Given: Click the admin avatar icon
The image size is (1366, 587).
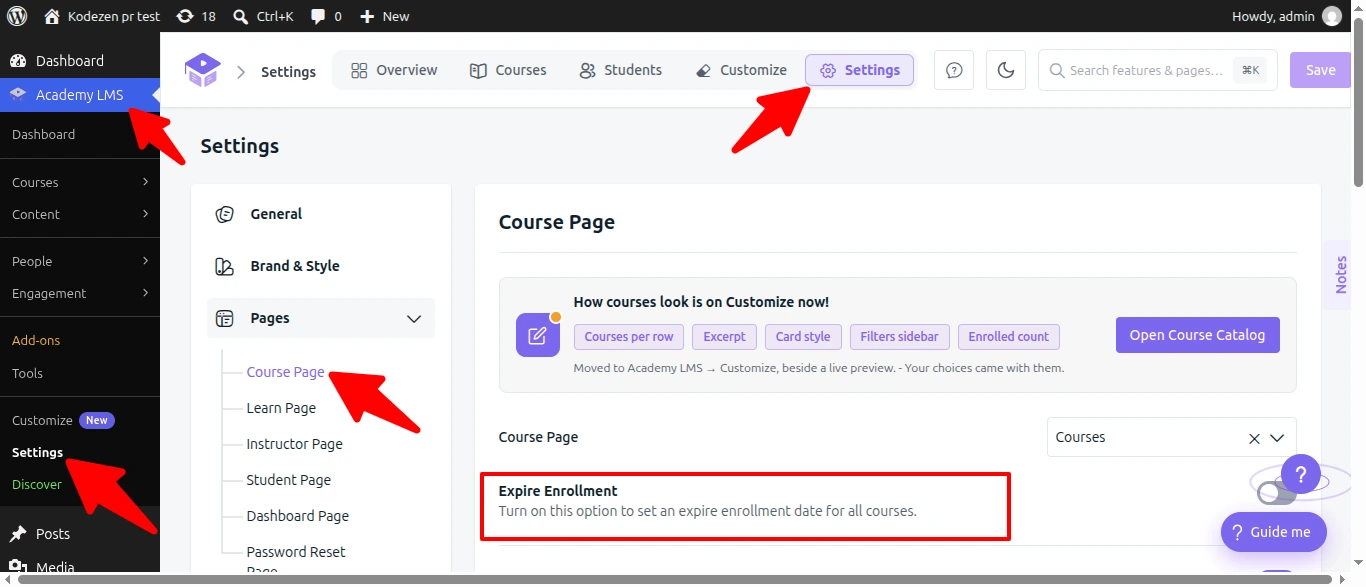Looking at the screenshot, I should [x=1332, y=16].
